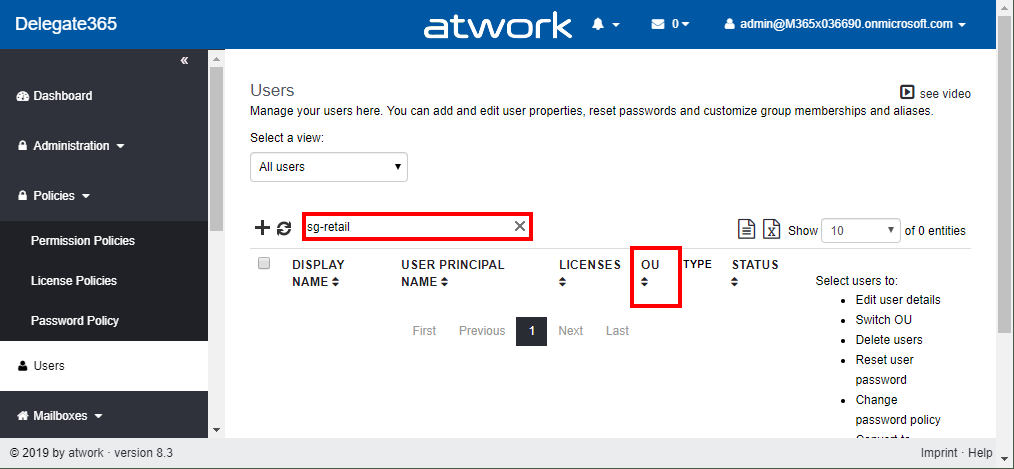Open Permission Policies in sidebar
This screenshot has width=1014, height=469.
(x=83, y=241)
